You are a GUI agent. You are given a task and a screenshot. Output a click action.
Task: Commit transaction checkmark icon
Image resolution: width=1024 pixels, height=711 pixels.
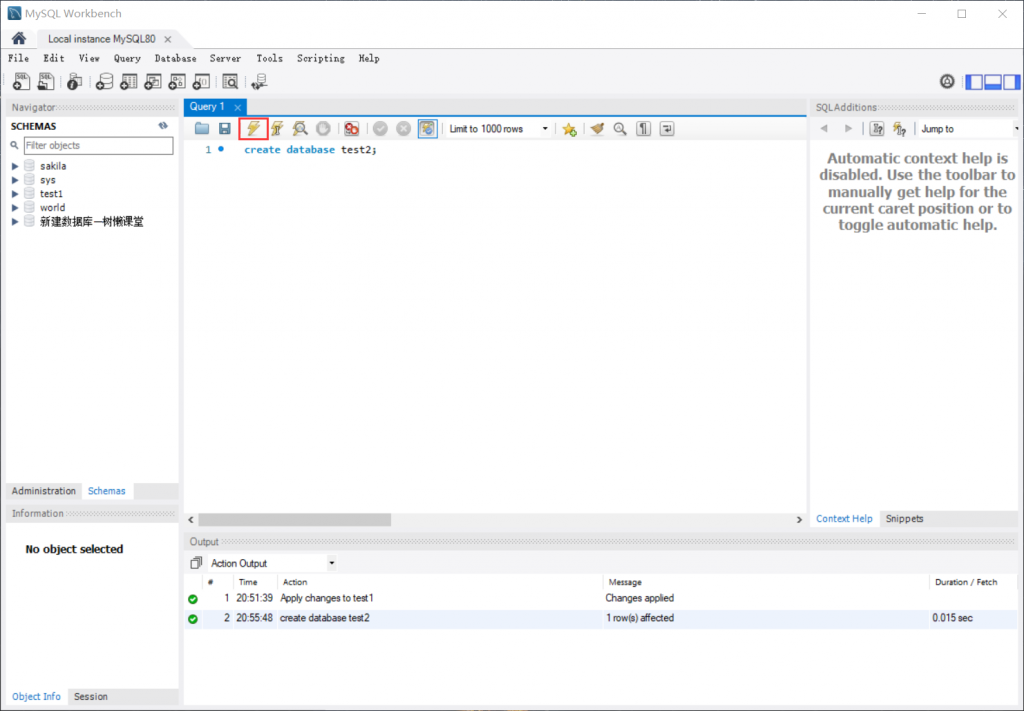tap(380, 129)
